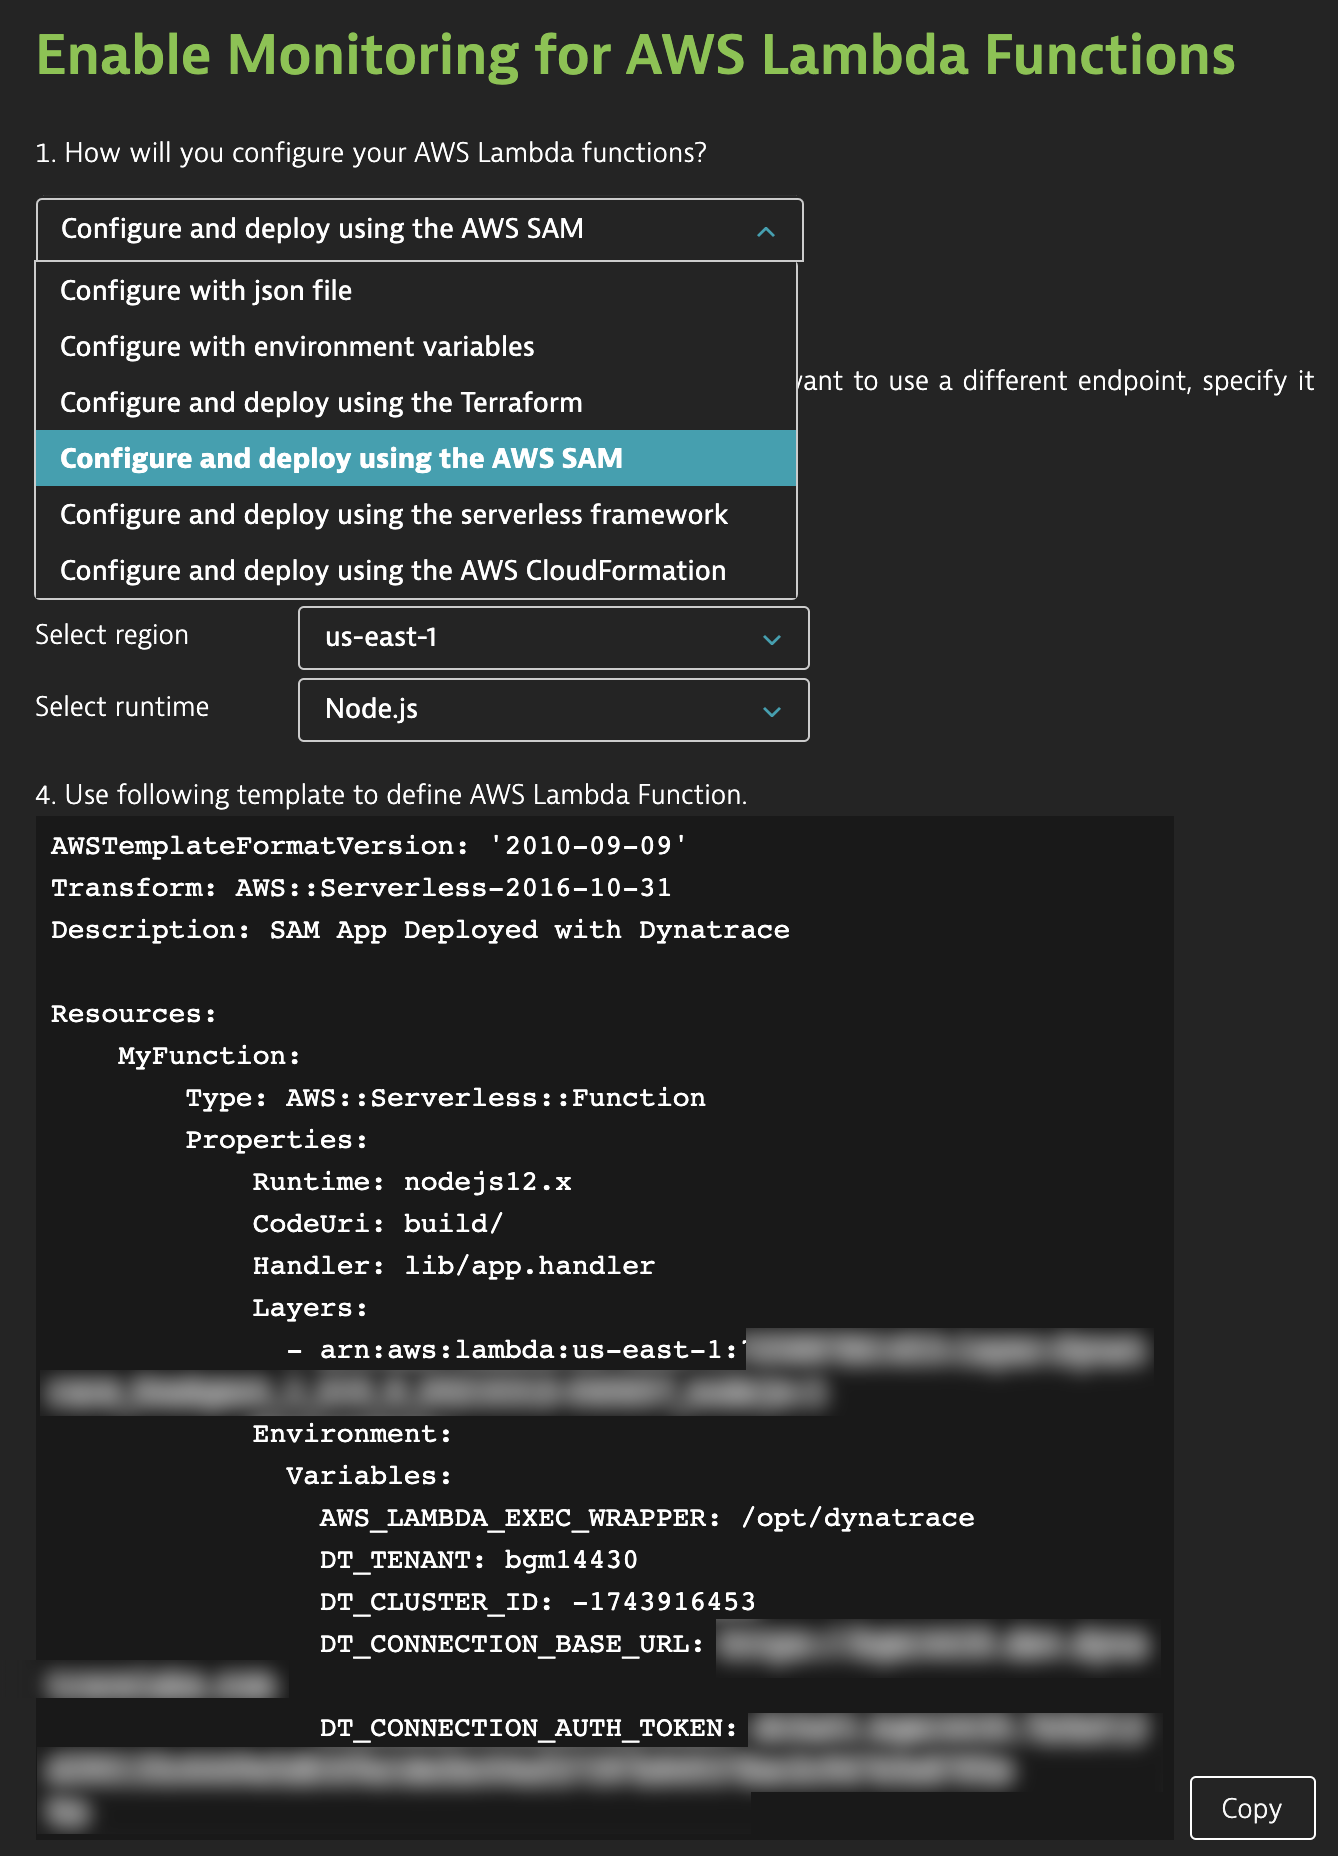1338x1856 pixels.
Task: Click the chevron-up icon in configuration dropdown
Action: tap(766, 231)
